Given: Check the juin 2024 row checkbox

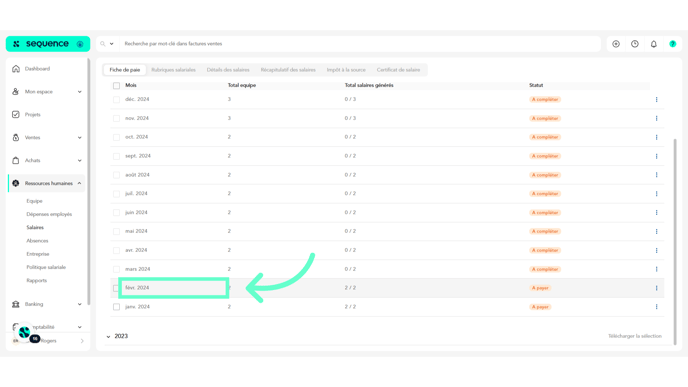Looking at the screenshot, I should (x=116, y=213).
